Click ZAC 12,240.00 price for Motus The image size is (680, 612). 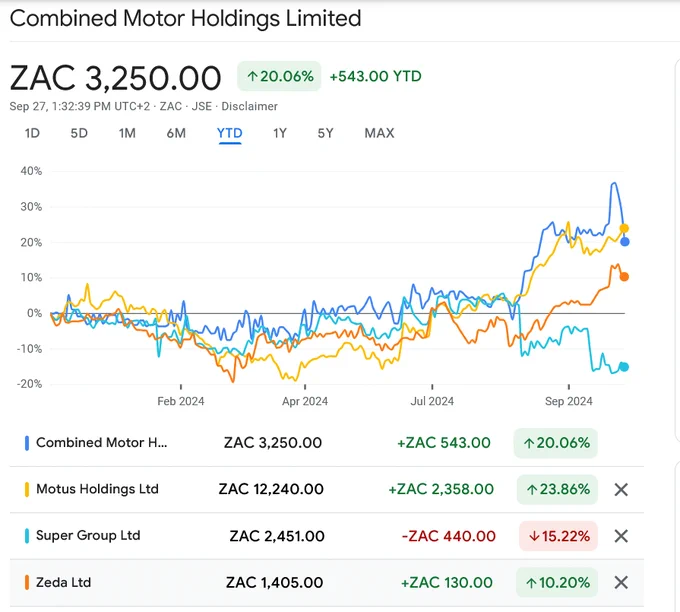click(x=271, y=489)
